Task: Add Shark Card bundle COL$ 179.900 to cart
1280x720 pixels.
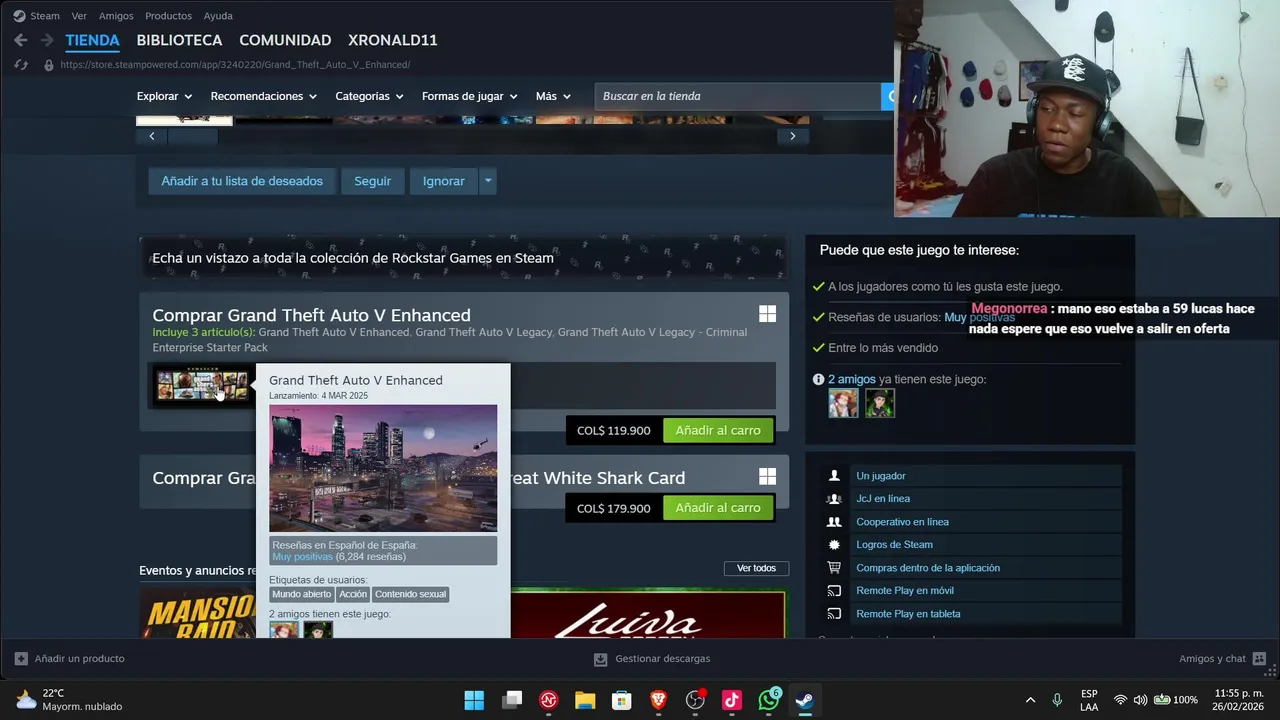Action: click(x=718, y=508)
